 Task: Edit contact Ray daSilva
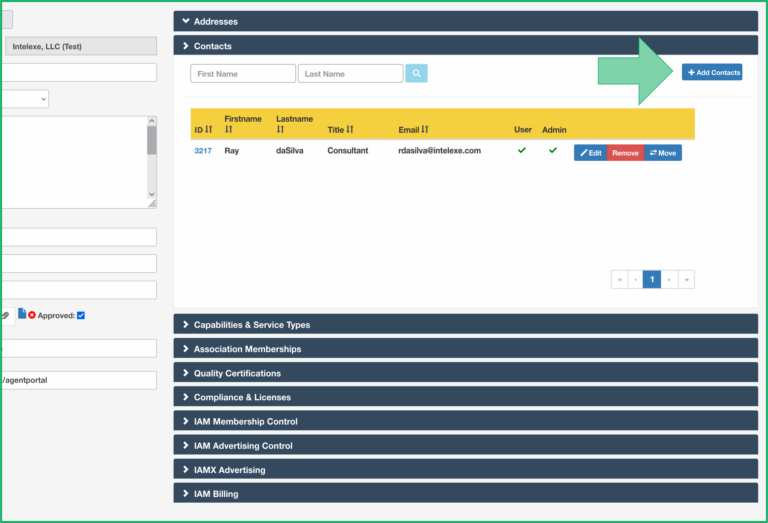[590, 153]
